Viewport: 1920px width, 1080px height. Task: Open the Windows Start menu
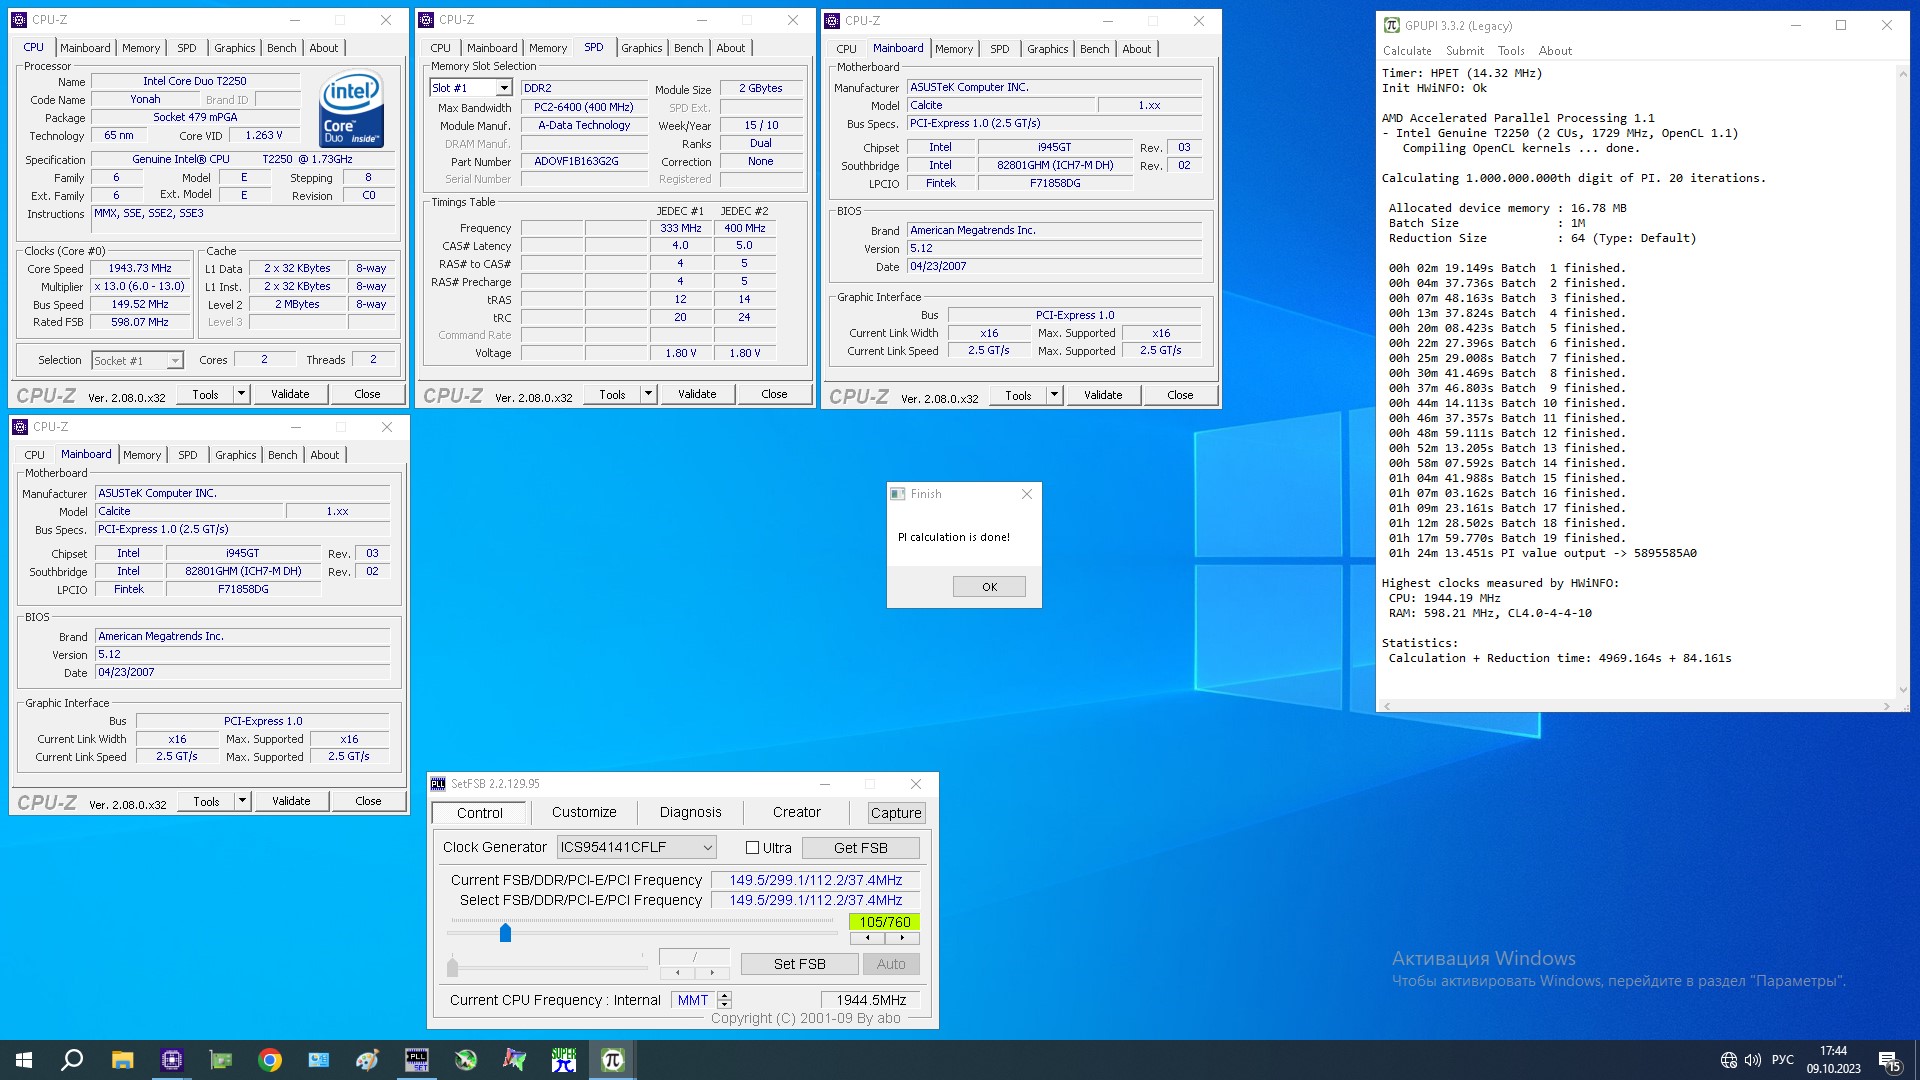pyautogui.click(x=24, y=1060)
